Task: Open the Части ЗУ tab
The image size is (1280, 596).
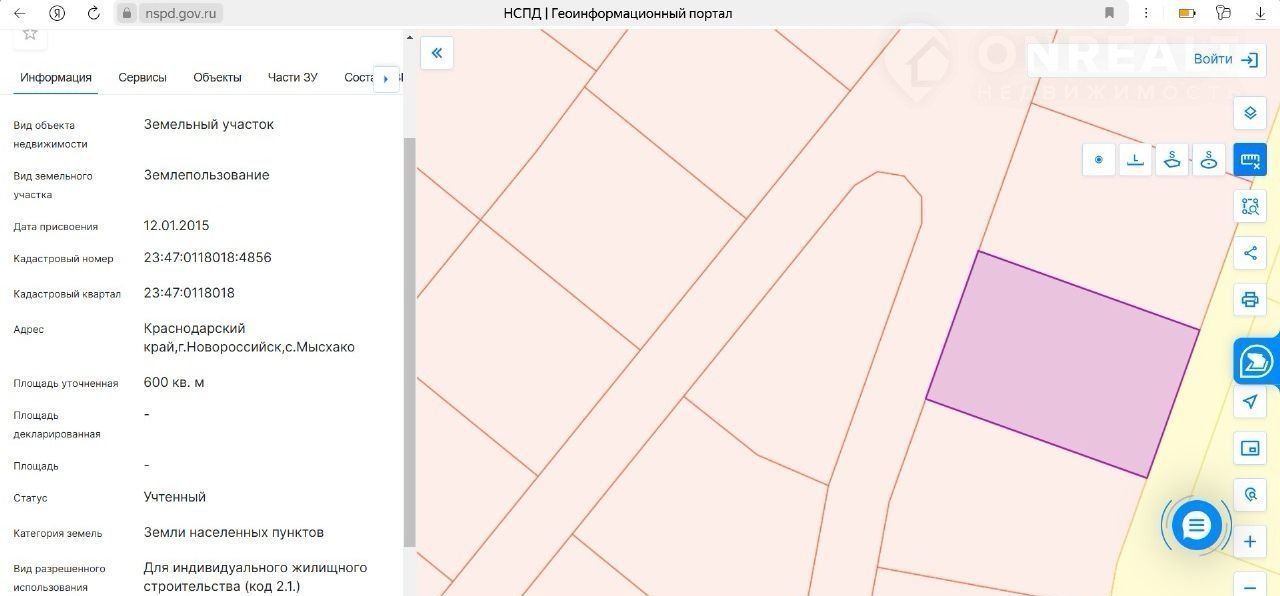Action: (292, 77)
